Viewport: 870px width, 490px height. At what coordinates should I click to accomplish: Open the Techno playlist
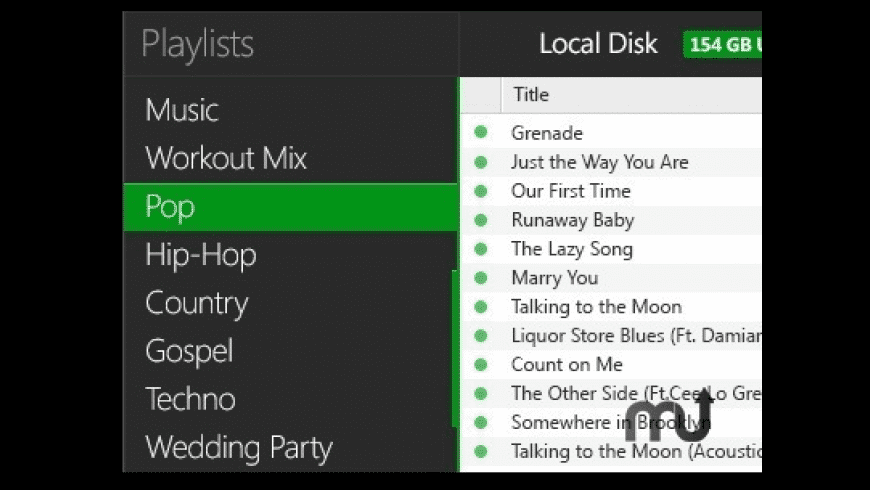(190, 399)
